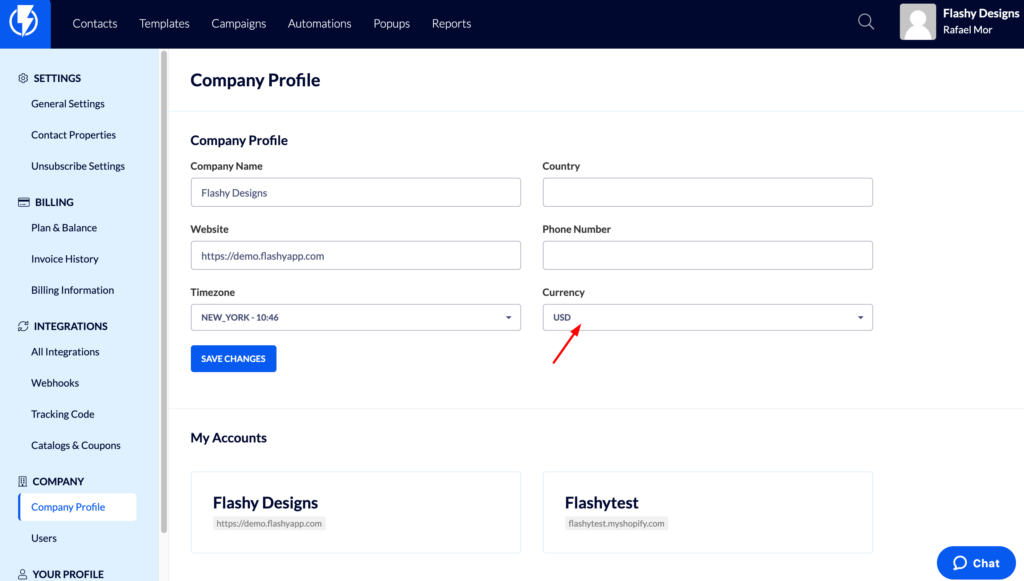Click the Company building icon
The height and width of the screenshot is (581, 1024).
(22, 482)
